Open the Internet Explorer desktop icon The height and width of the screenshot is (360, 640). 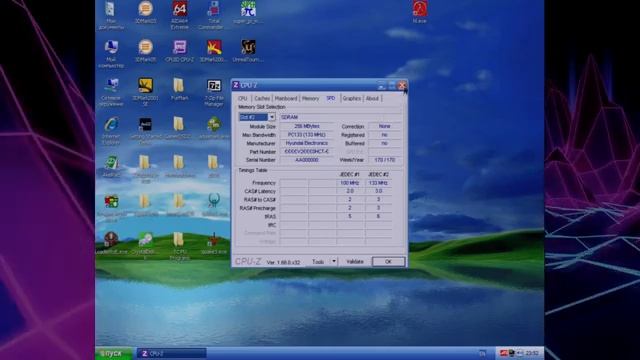pos(111,131)
